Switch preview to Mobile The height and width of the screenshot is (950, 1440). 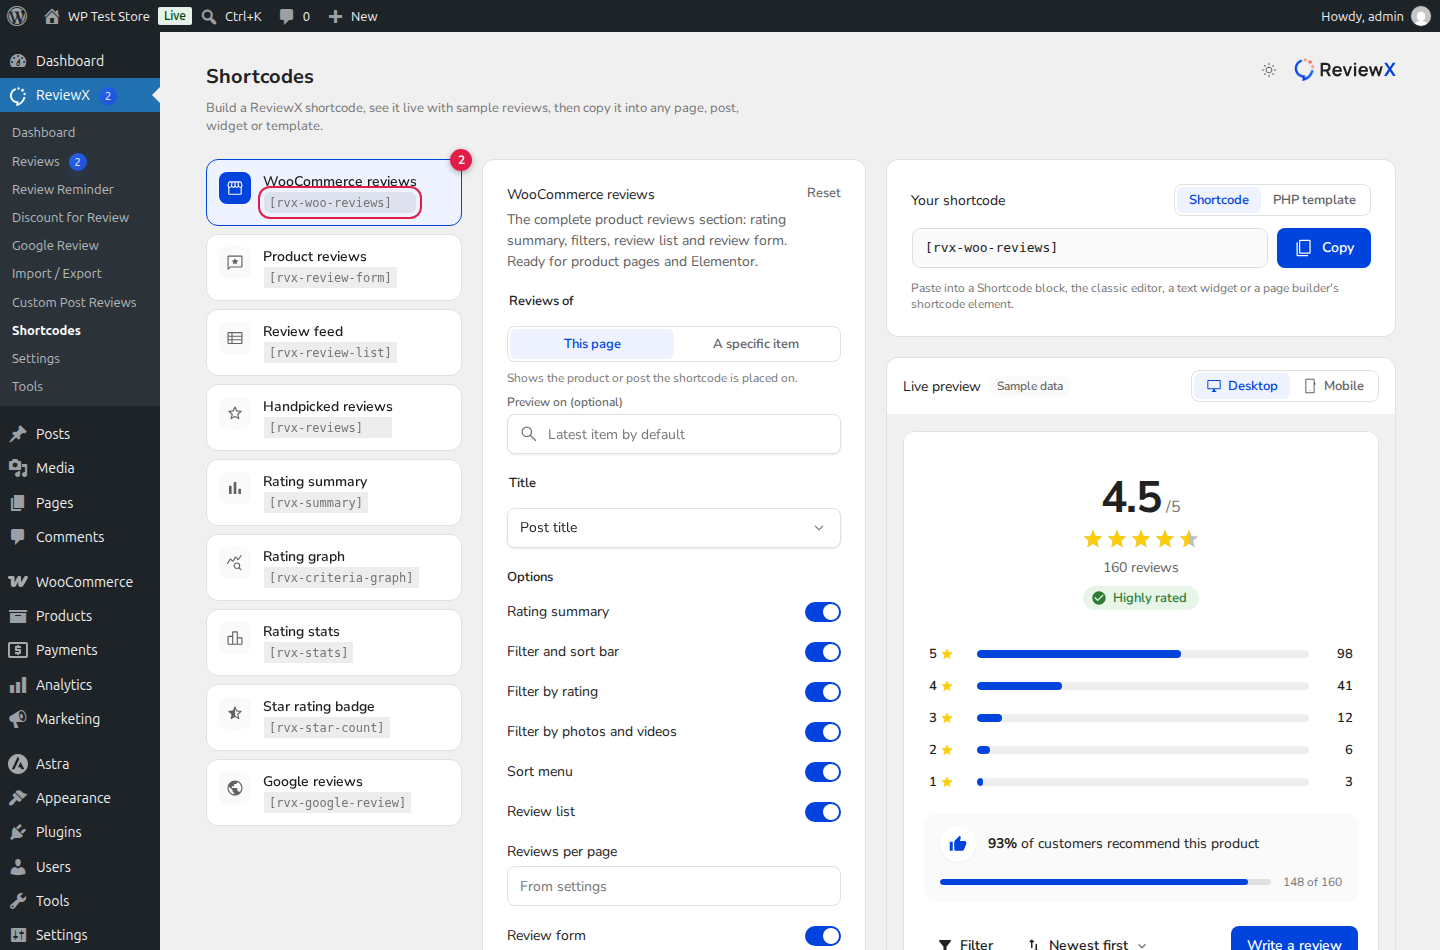(x=1334, y=386)
